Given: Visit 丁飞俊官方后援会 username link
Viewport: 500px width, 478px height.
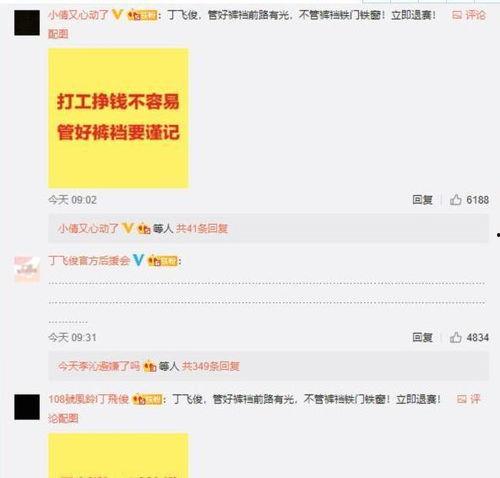Looking at the screenshot, I should click(x=89, y=260).
